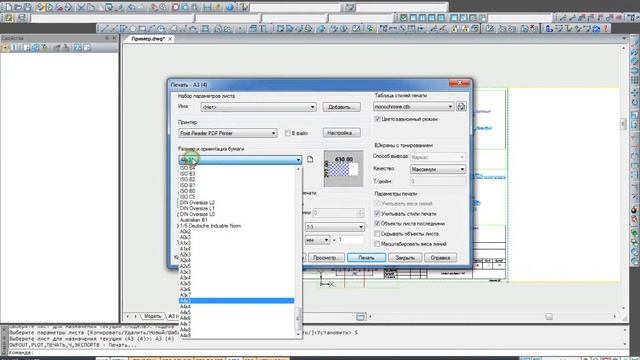Click the paper preview thumbnail showing 630.00
The image size is (640, 360).
343,169
